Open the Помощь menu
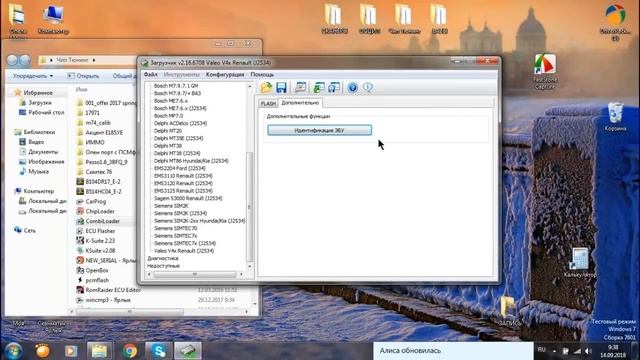The width and height of the screenshot is (640, 360). (x=262, y=75)
